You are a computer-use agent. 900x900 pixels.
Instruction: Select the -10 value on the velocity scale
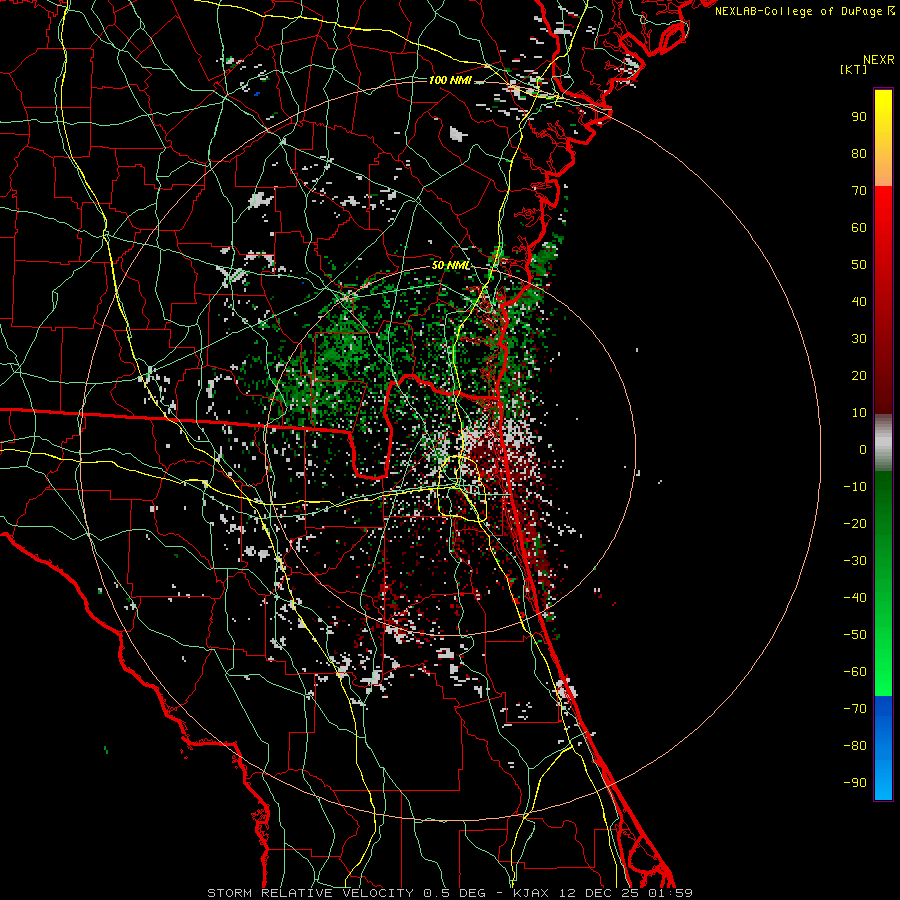tap(855, 487)
